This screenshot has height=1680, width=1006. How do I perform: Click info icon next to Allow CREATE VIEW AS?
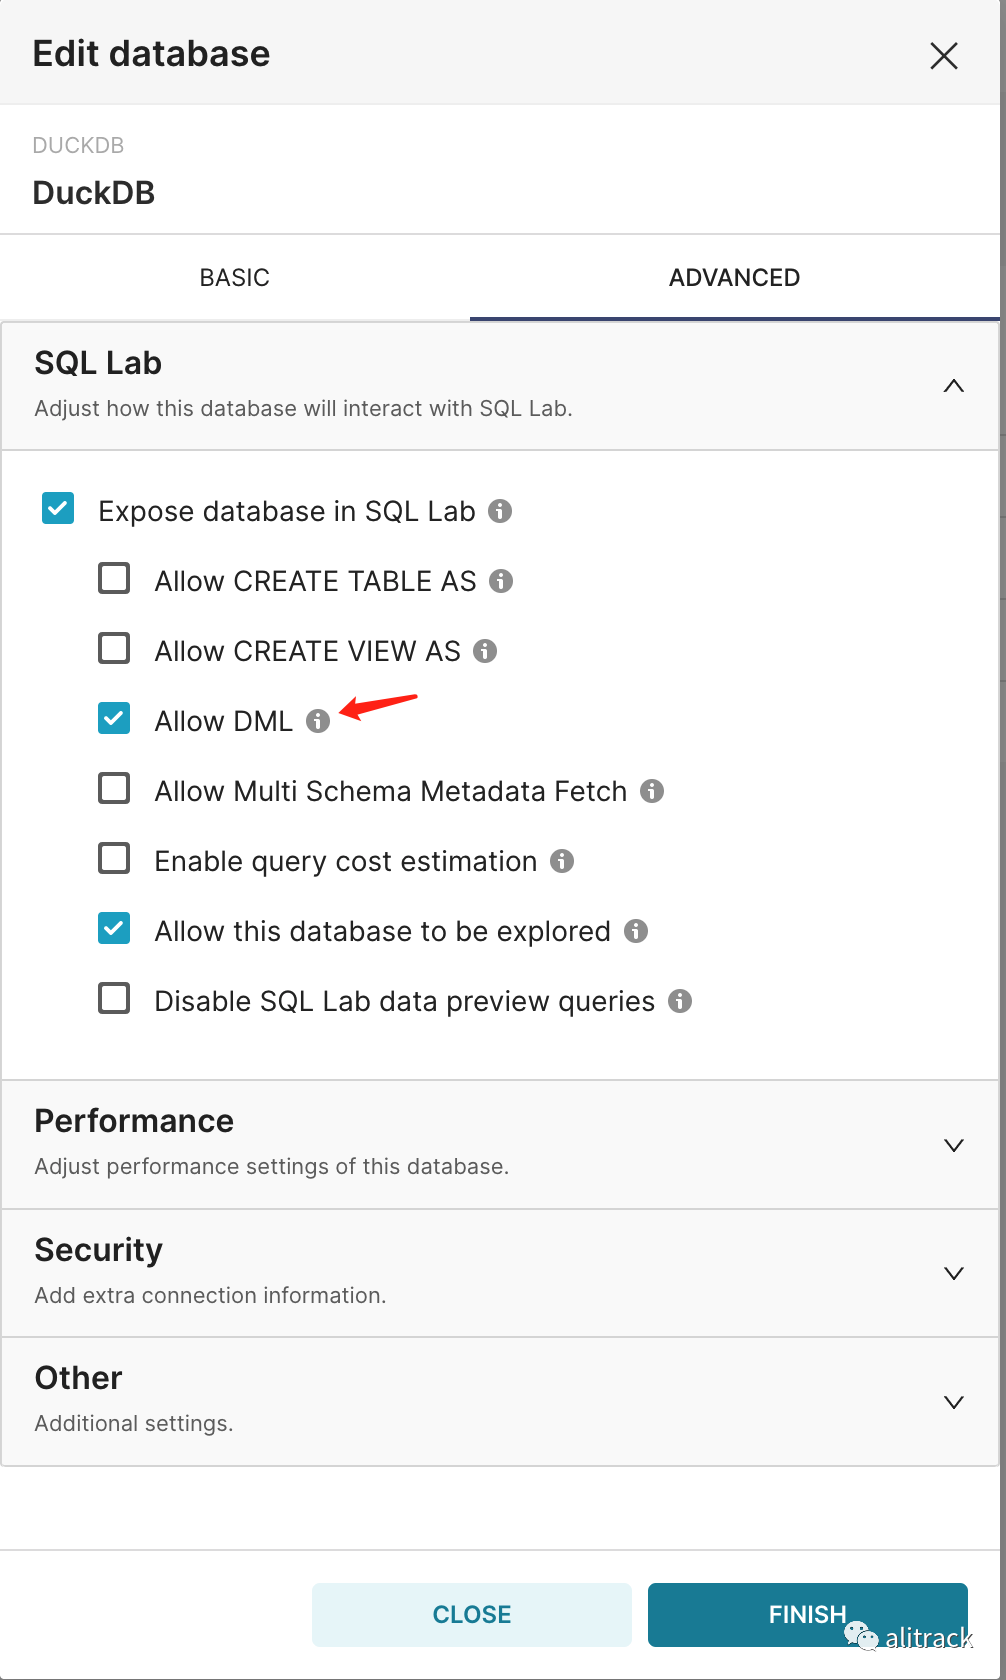click(x=485, y=651)
